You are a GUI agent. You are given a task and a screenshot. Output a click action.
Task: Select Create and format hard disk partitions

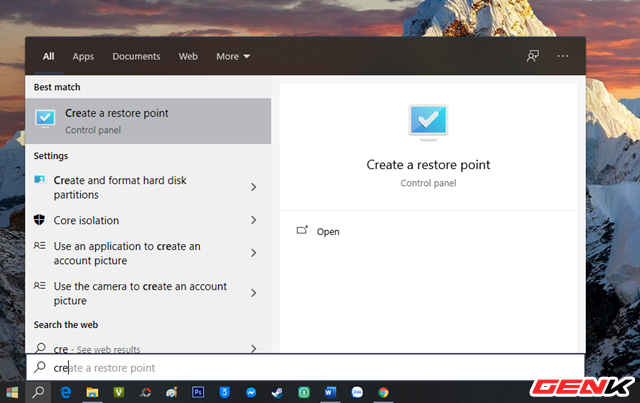point(148,187)
